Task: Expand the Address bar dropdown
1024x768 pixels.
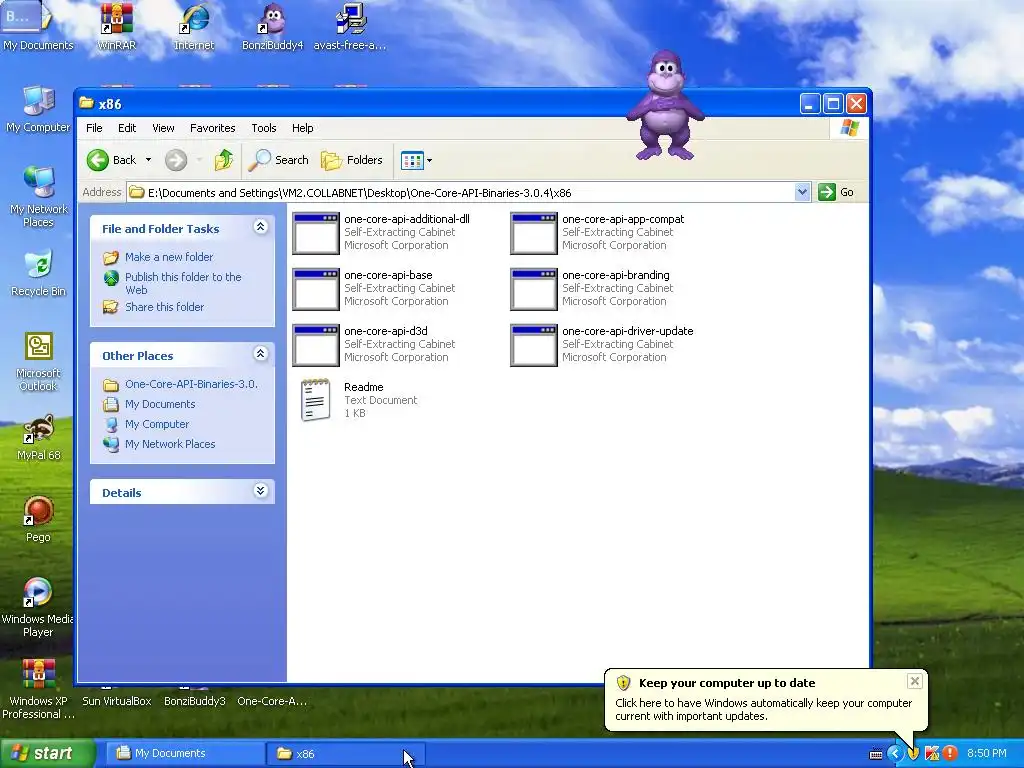Action: point(803,192)
